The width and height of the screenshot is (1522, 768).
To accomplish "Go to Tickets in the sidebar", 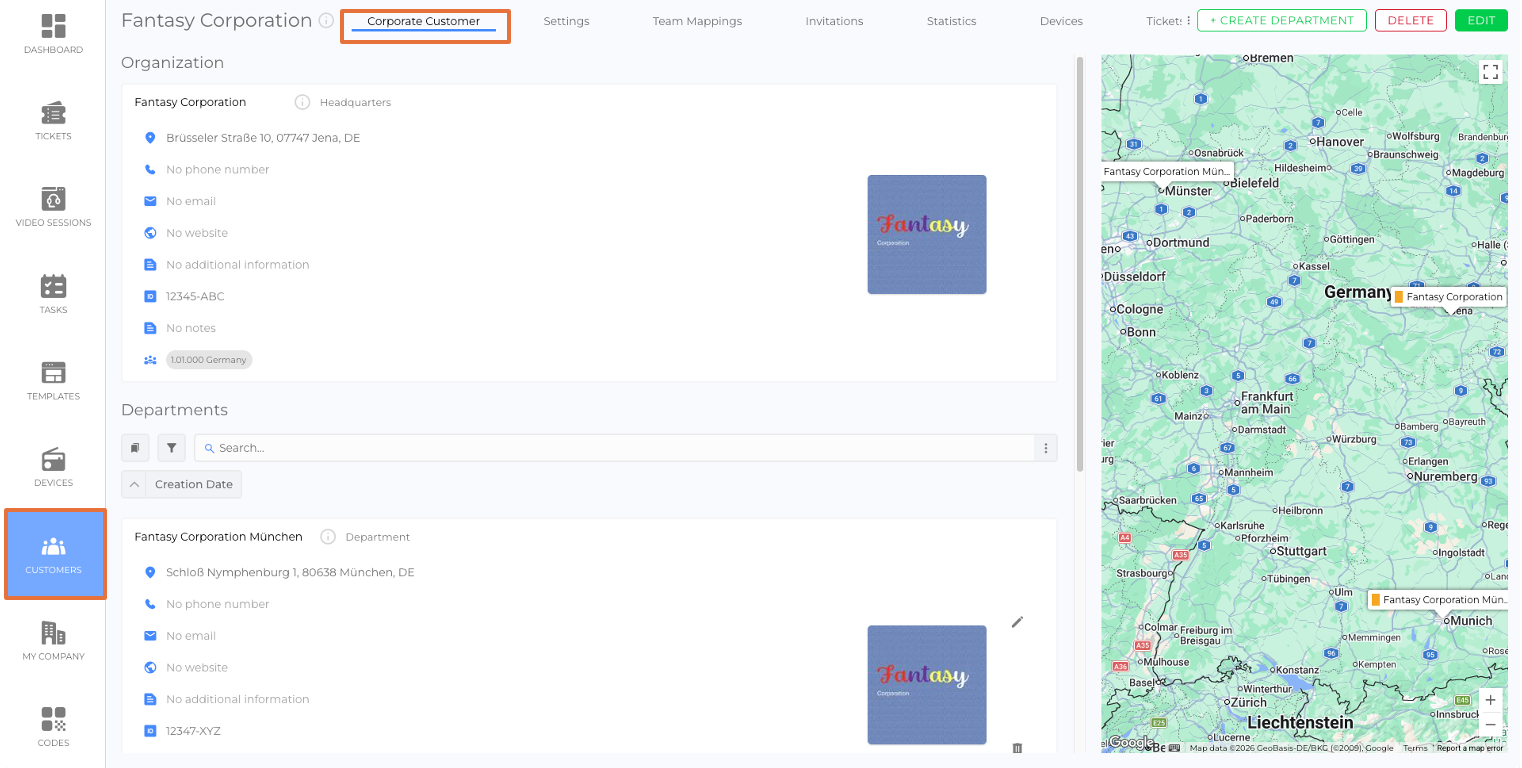I will pos(53,120).
